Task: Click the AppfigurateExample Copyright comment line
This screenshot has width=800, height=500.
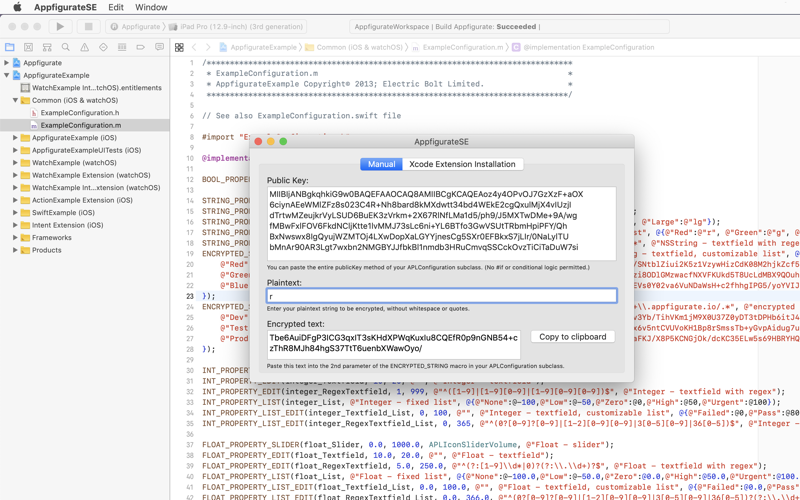Action: [345, 84]
